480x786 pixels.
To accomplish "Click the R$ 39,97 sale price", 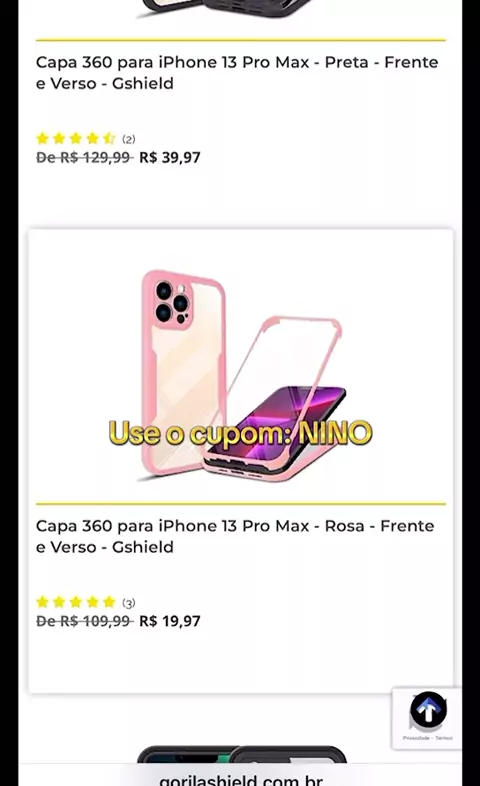I will 170,157.
